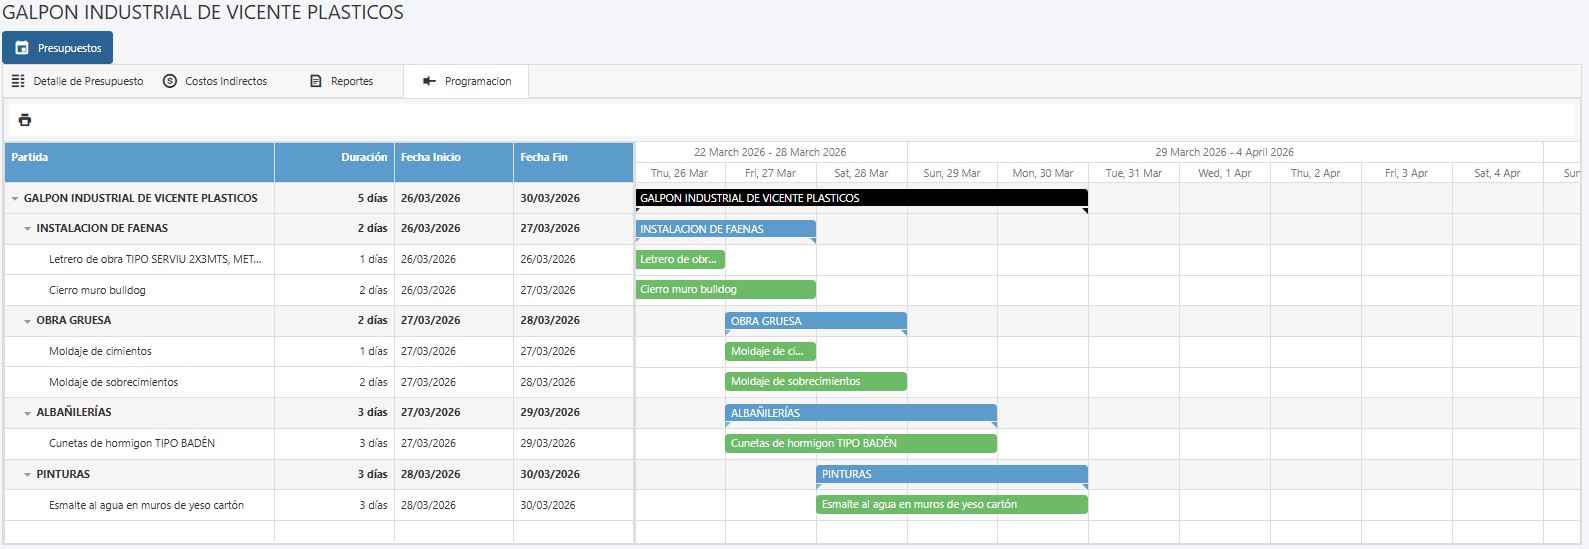The width and height of the screenshot is (1589, 549).
Task: Click the Detalle de Presupuesto list icon
Action: tap(18, 81)
